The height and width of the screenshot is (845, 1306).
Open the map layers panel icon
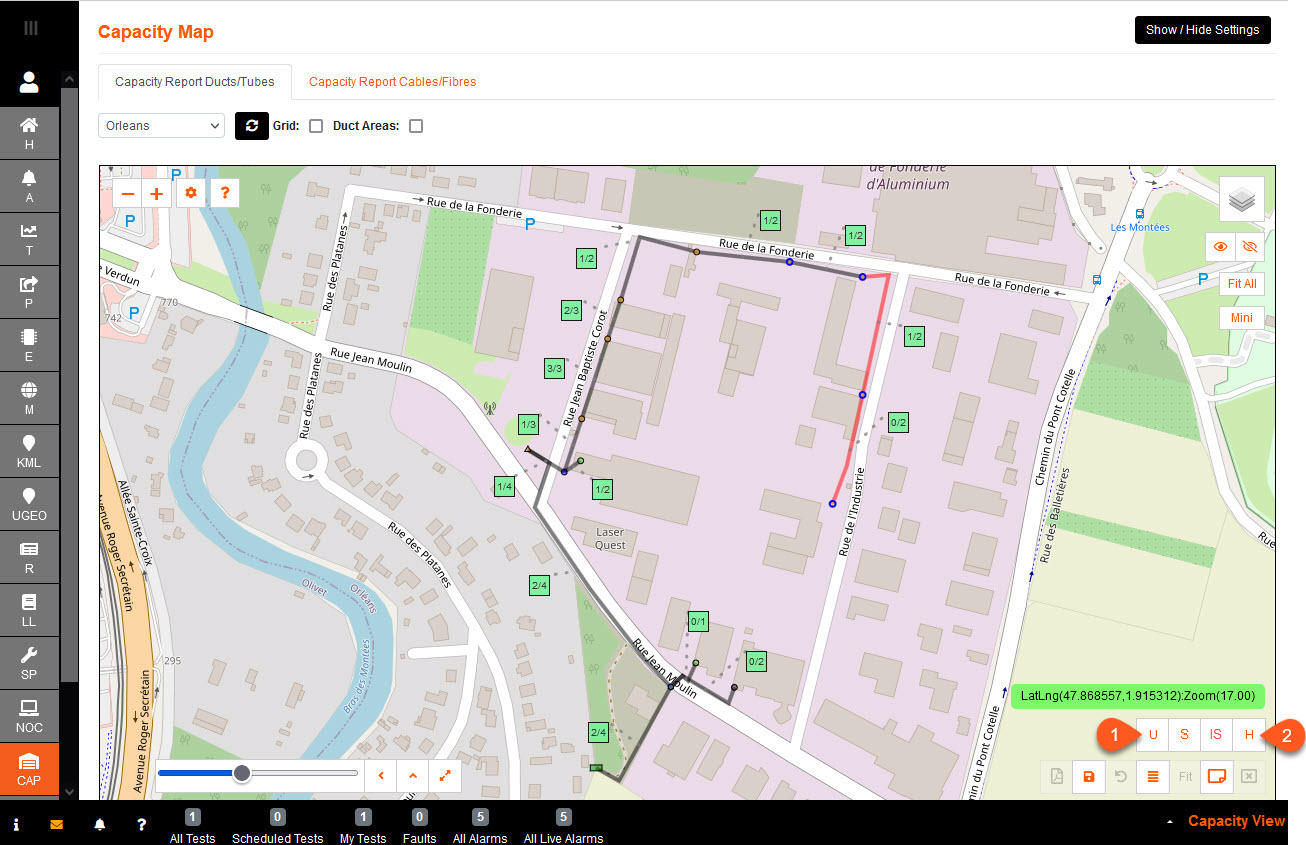1241,199
